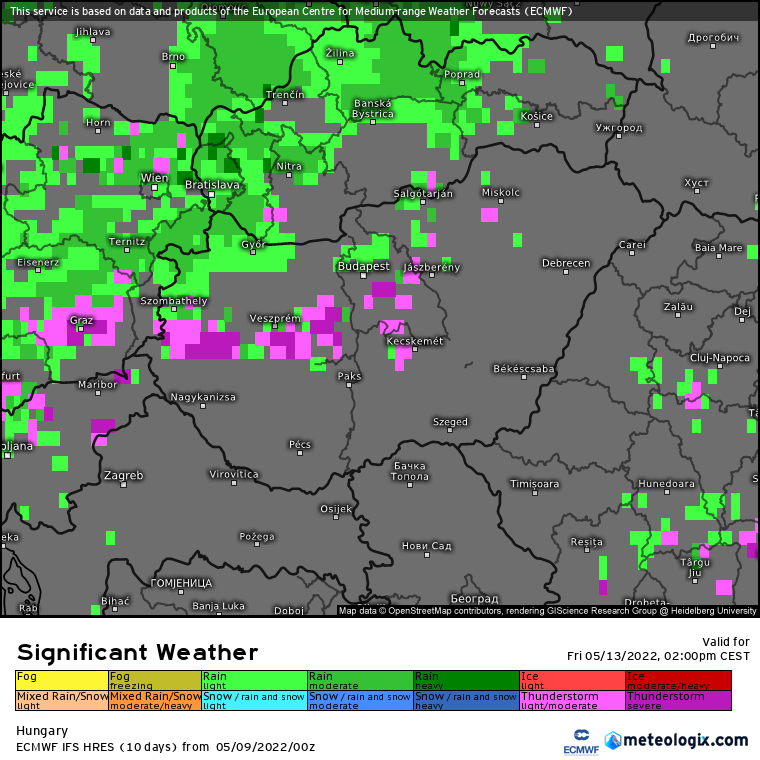Select the Rain light legend swatch

(254, 680)
